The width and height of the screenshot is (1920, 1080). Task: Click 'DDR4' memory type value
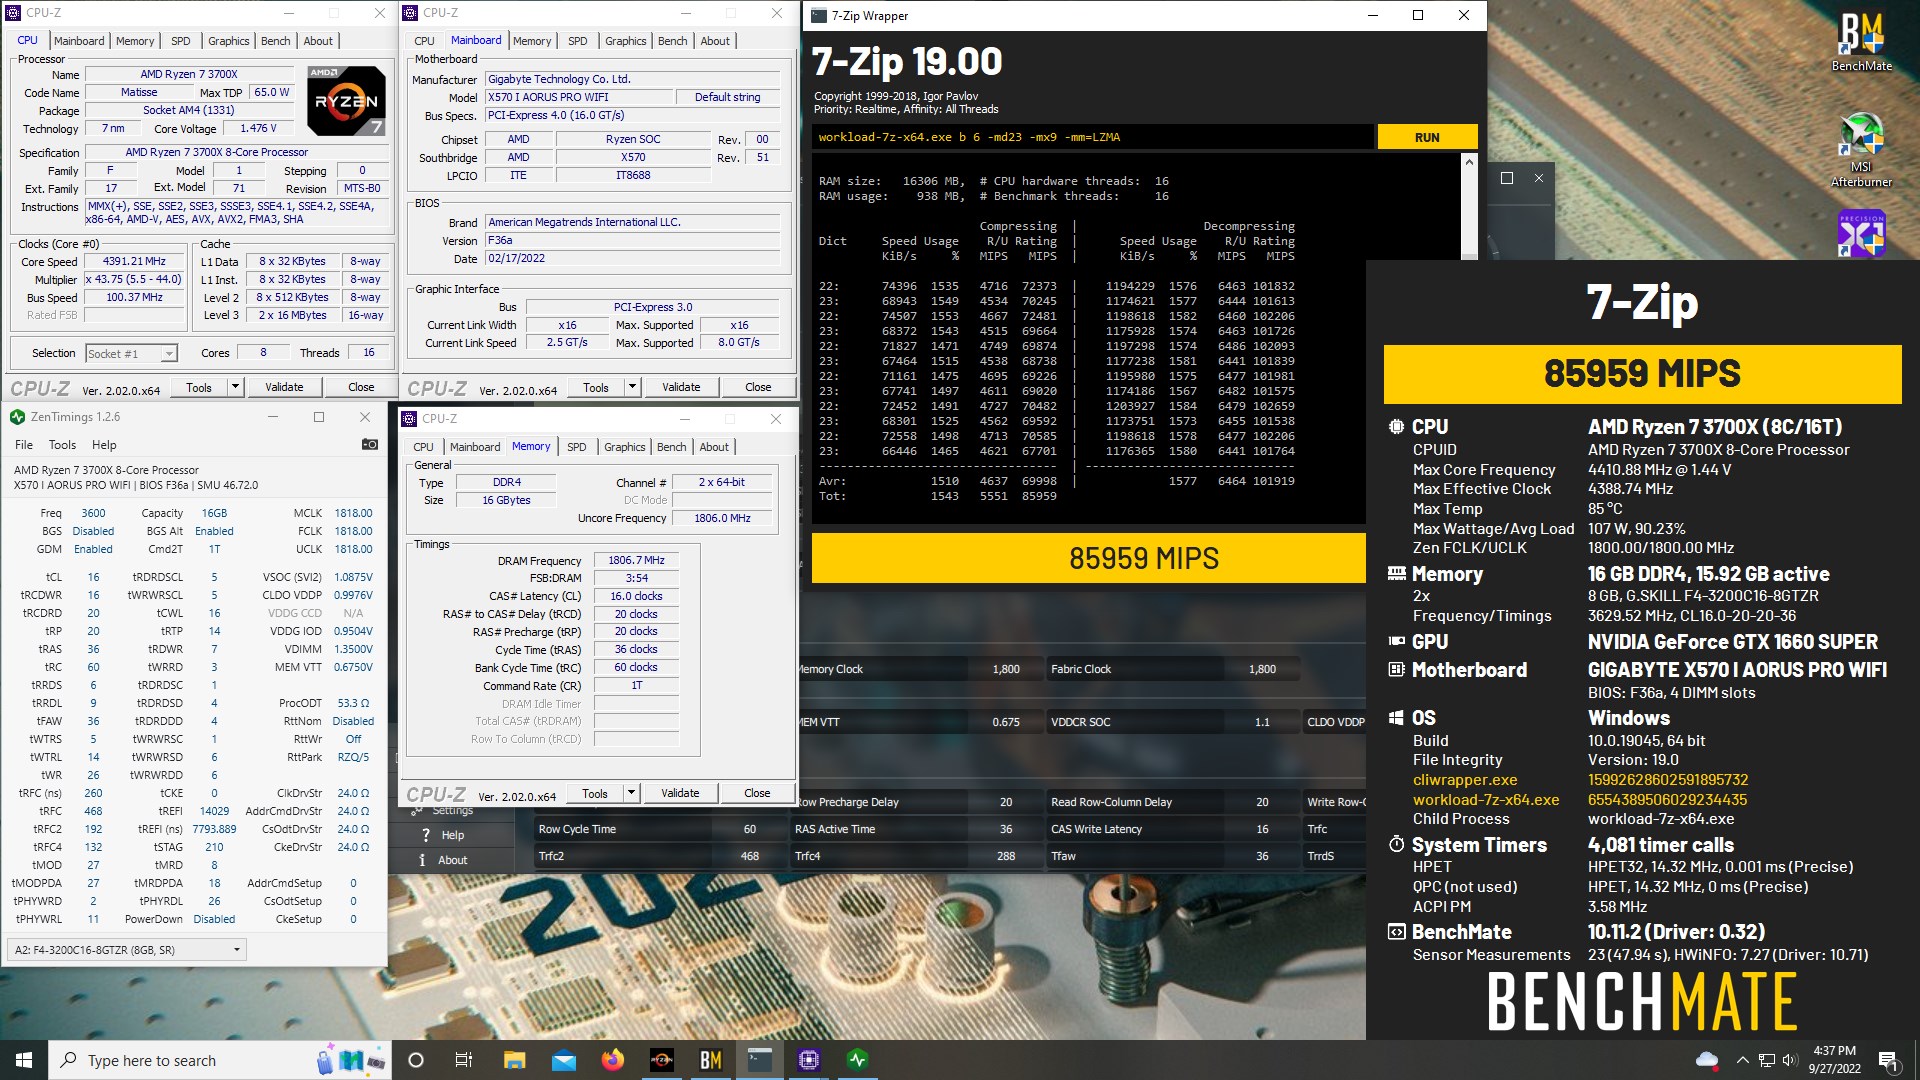[x=507, y=482]
